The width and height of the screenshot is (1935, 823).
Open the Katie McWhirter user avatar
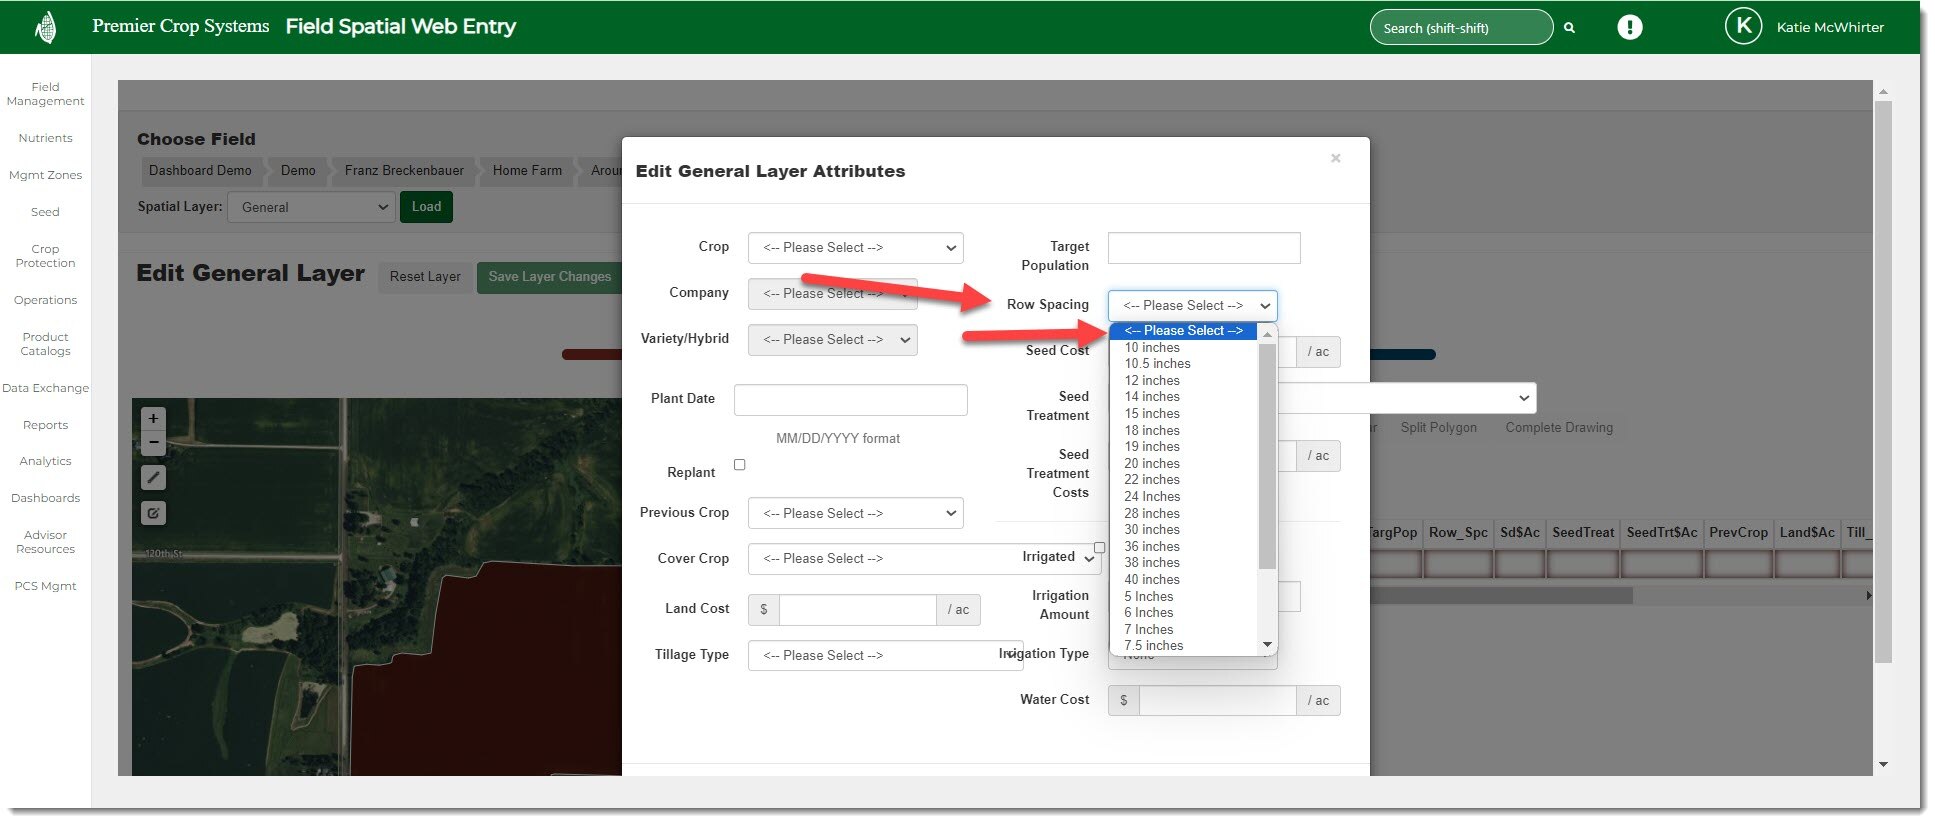(x=1743, y=27)
